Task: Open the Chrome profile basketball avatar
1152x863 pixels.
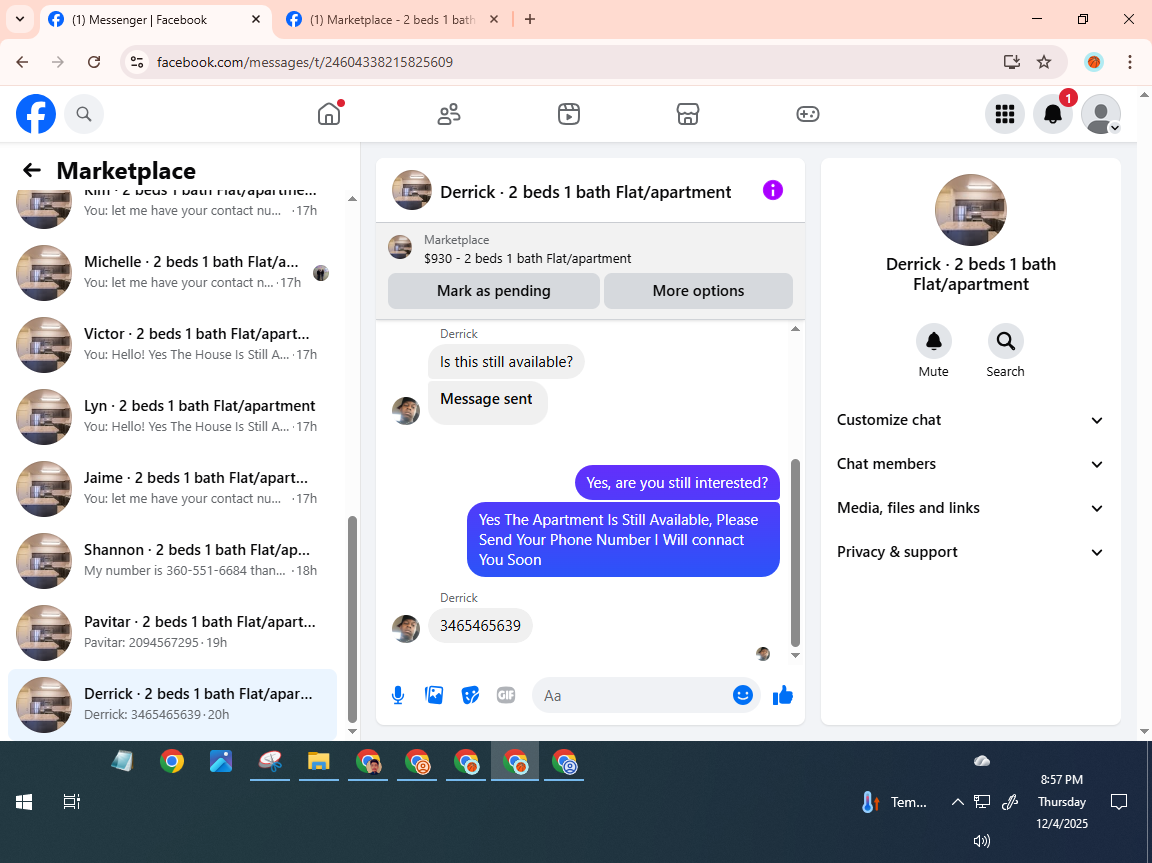Action: (1094, 62)
